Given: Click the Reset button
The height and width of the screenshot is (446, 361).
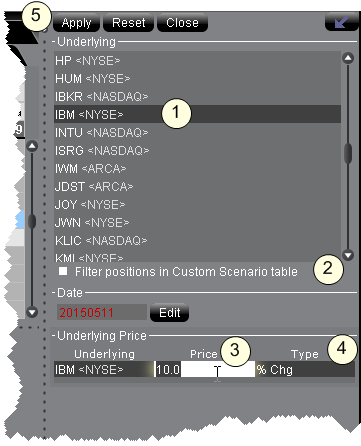Looking at the screenshot, I should tap(128, 23).
